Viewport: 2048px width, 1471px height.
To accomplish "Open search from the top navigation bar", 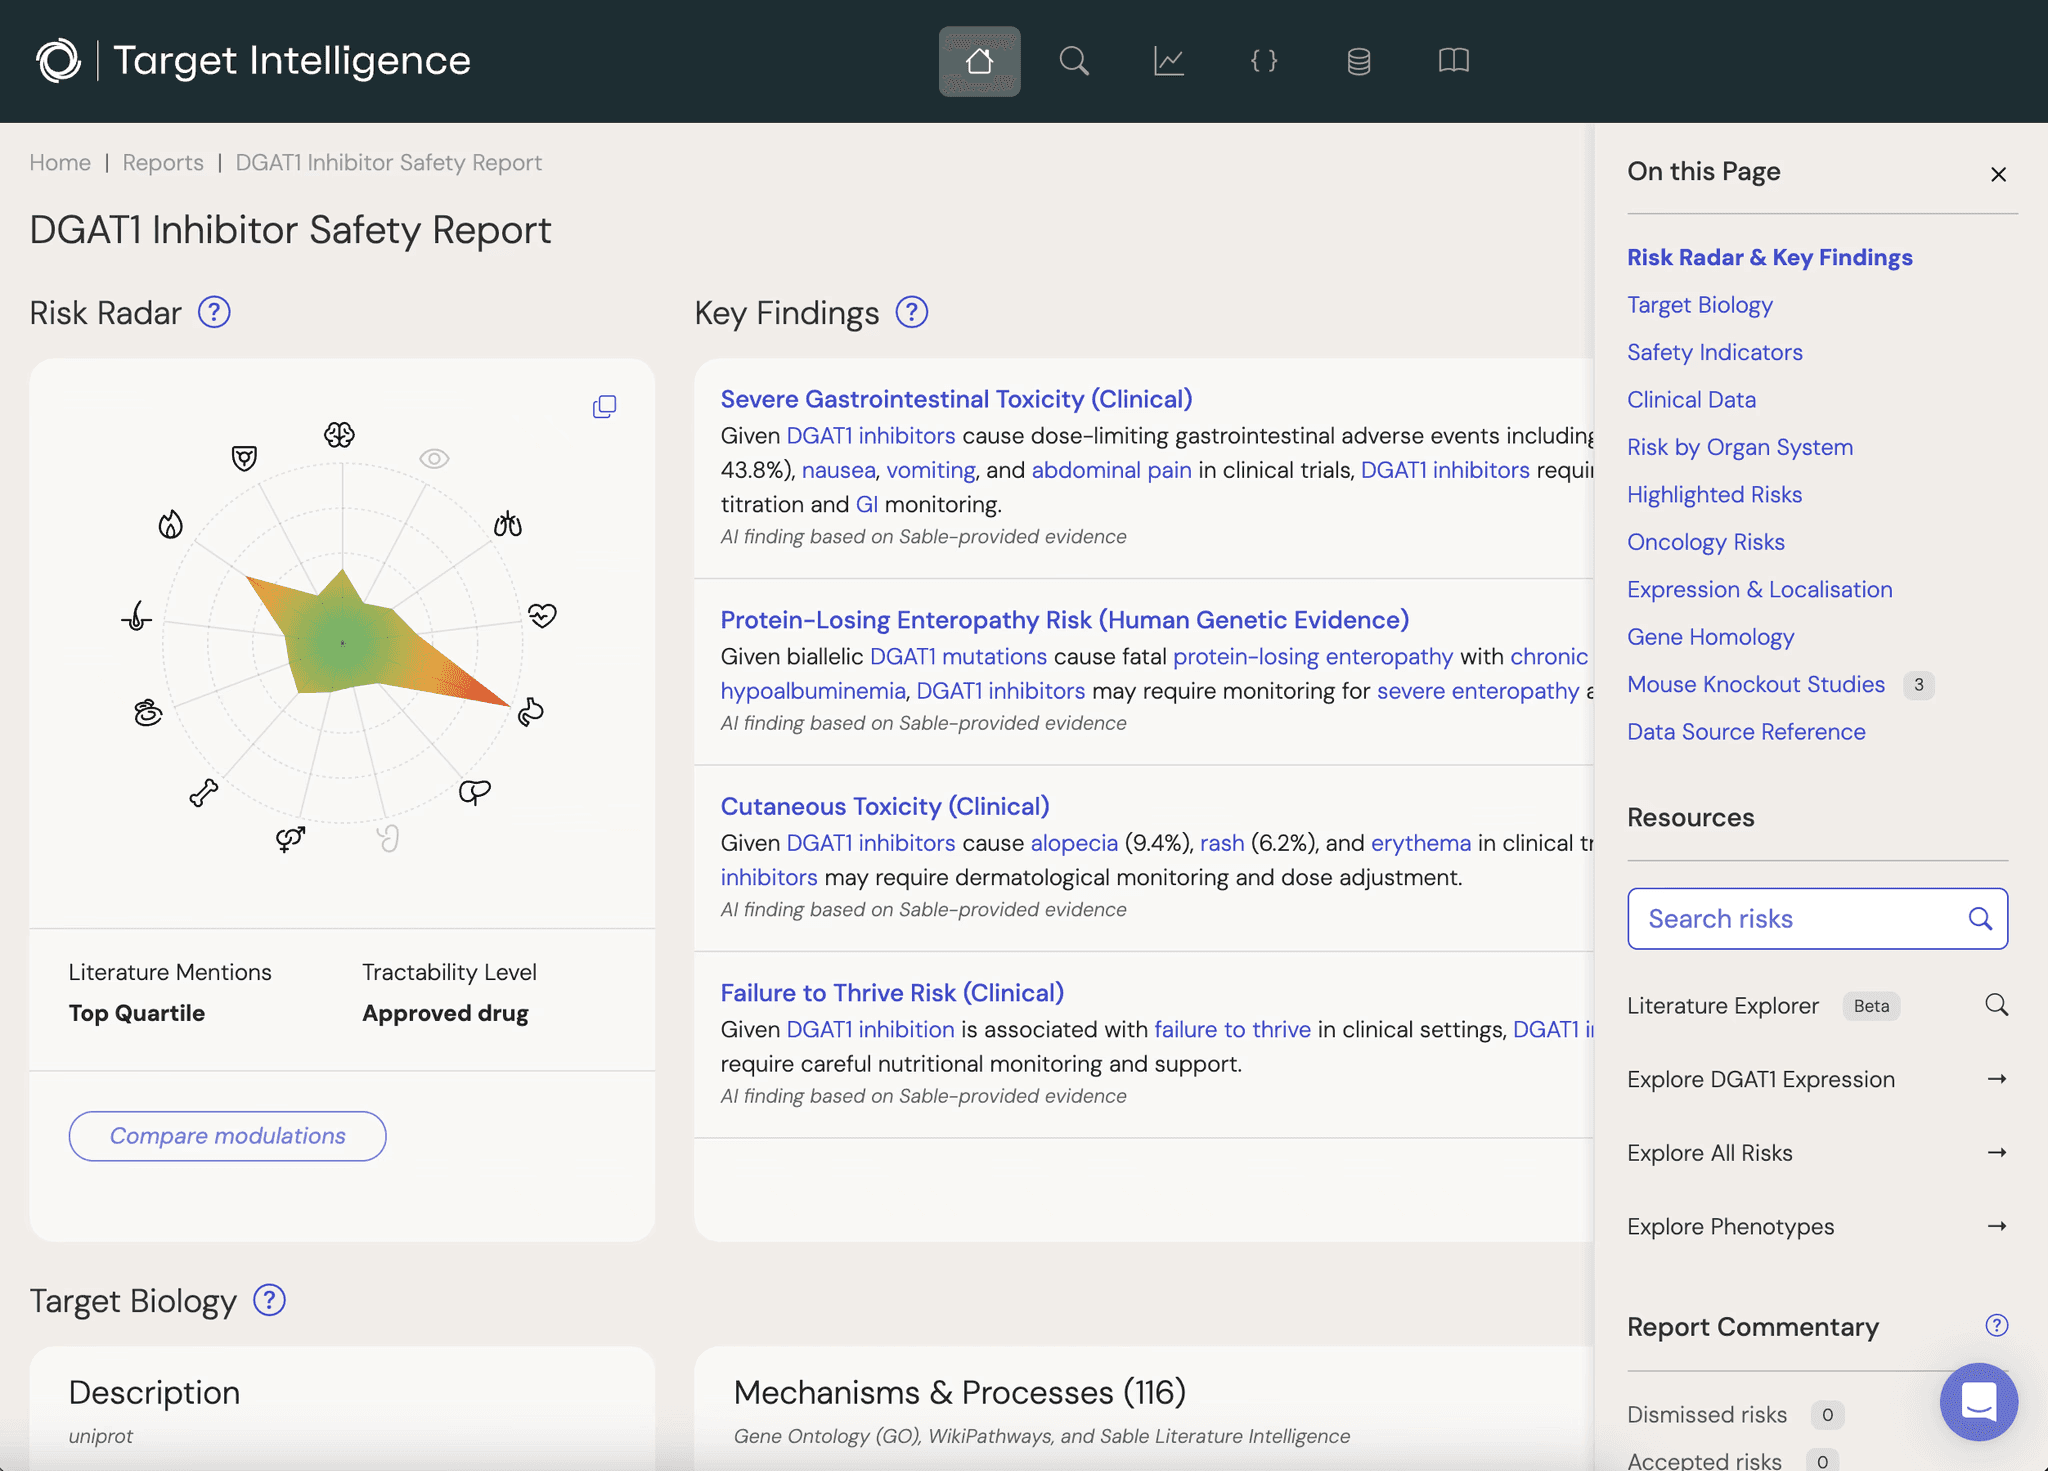I will [x=1074, y=61].
